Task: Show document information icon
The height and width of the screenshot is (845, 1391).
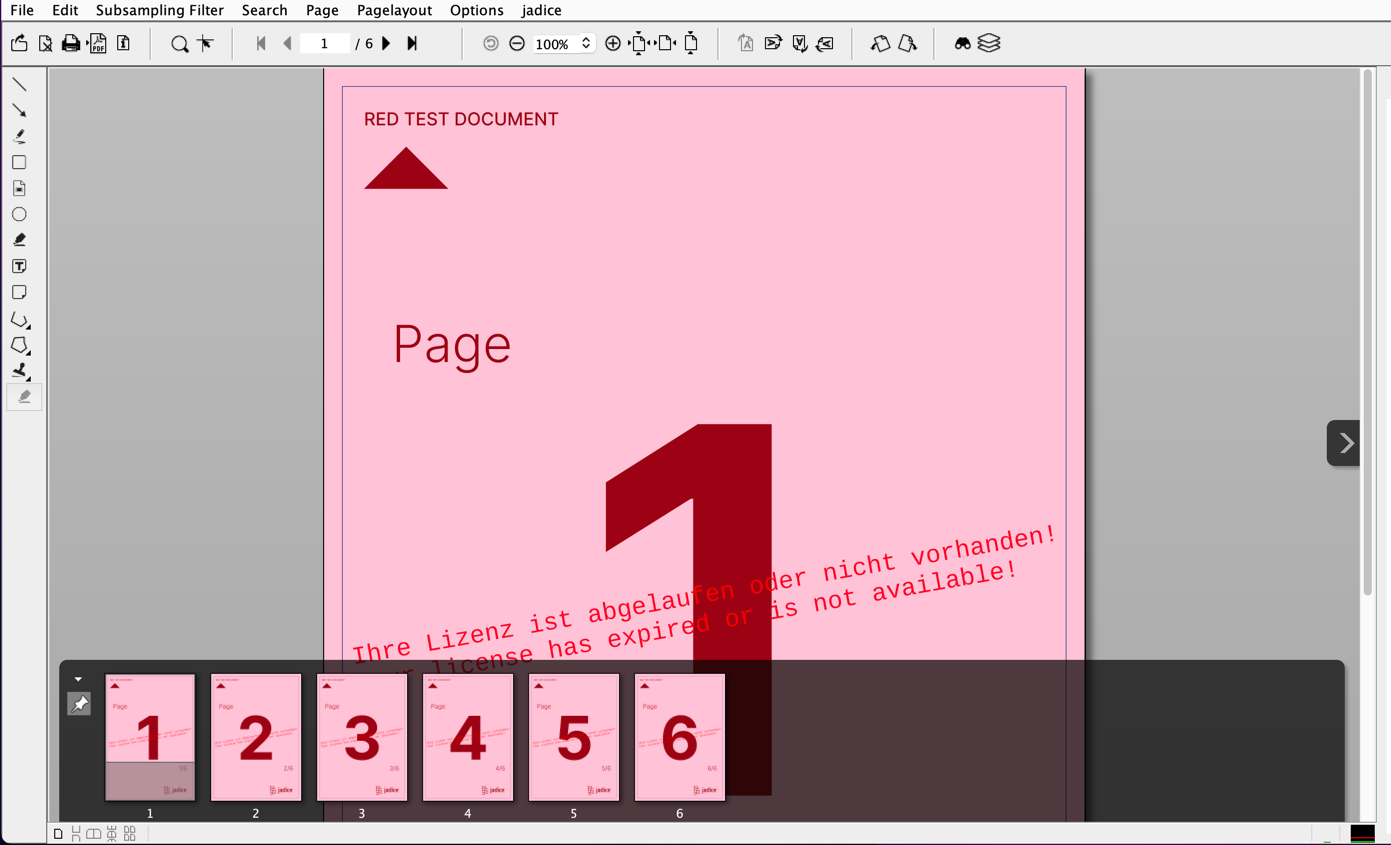Action: pos(124,43)
